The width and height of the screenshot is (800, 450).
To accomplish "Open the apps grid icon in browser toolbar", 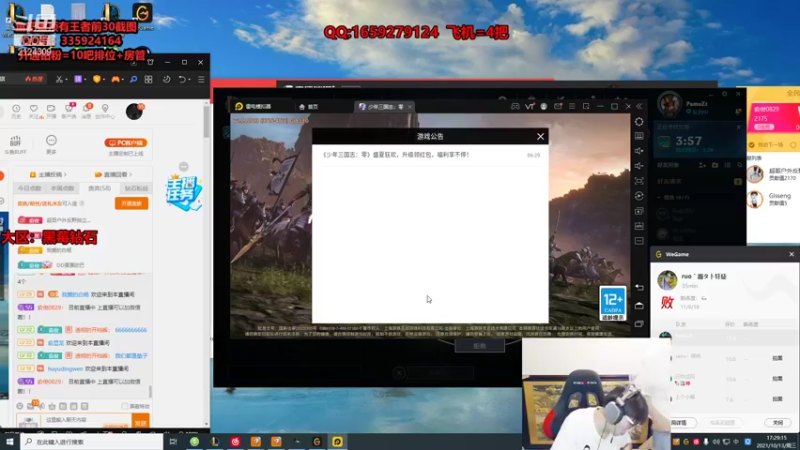I will pyautogui.click(x=148, y=80).
